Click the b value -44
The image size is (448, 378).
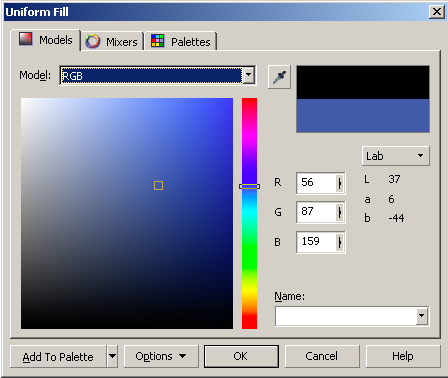click(396, 218)
